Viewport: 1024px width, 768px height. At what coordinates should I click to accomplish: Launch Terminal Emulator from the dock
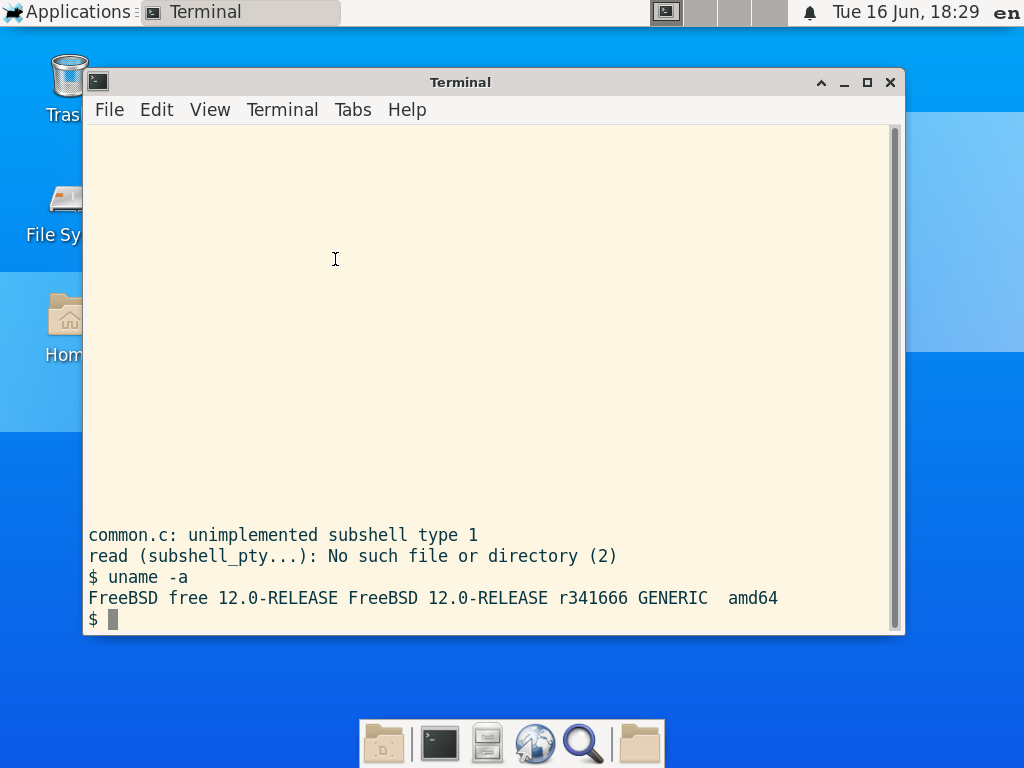pyautogui.click(x=439, y=744)
